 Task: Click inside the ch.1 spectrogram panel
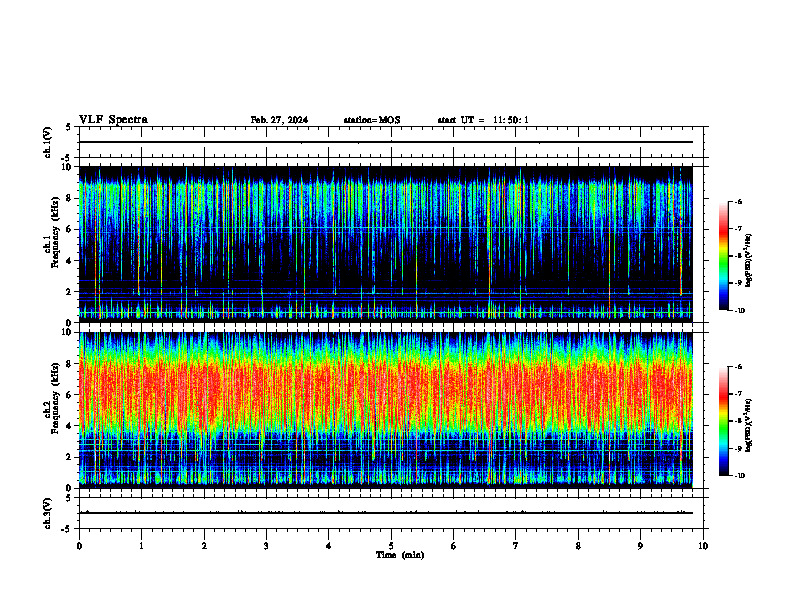385,244
